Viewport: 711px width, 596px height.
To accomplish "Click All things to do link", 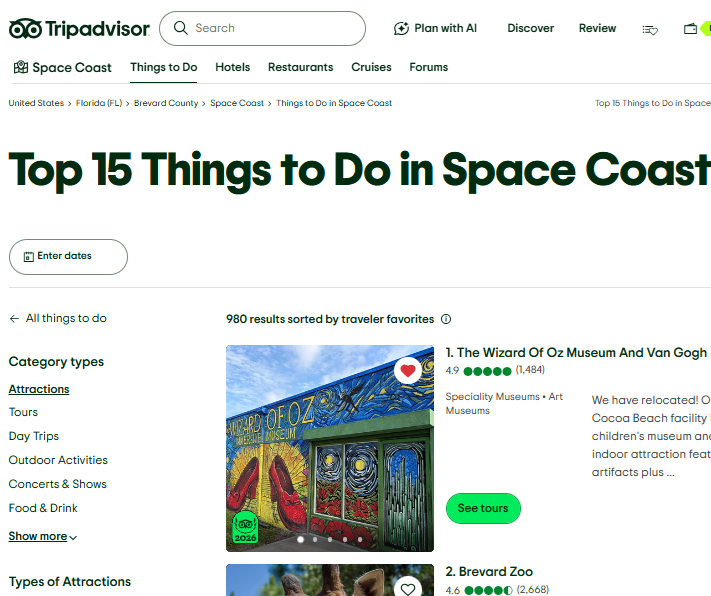I will (x=66, y=318).
